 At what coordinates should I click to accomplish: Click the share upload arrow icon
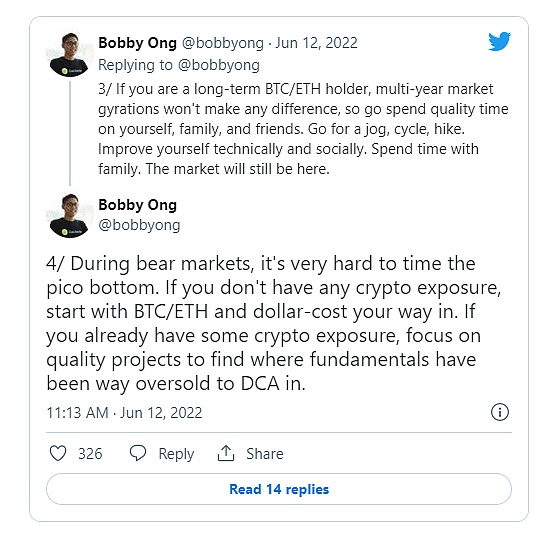pyautogui.click(x=226, y=453)
